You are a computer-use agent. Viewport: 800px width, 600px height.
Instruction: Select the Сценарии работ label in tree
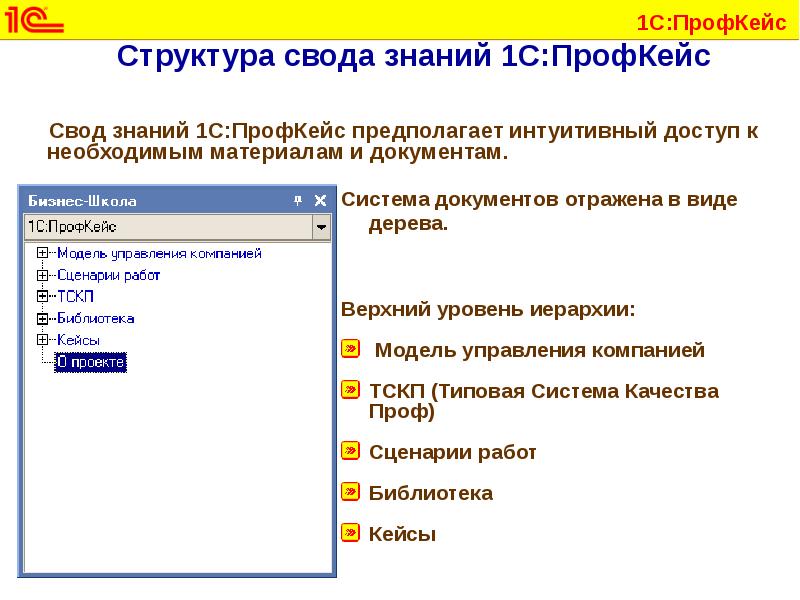108,275
